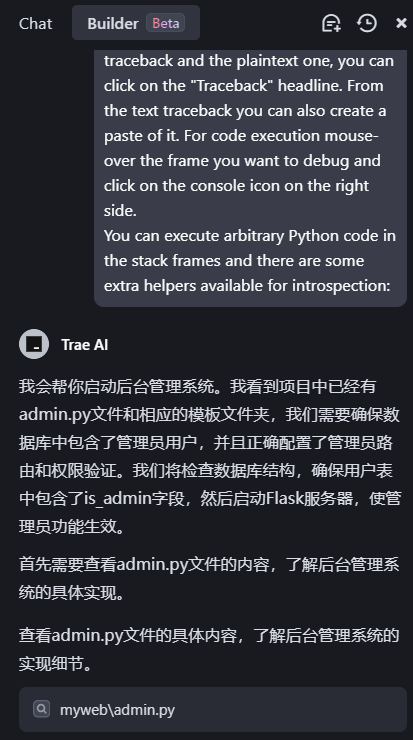Viewport: 413px width, 740px height.
Task: Close the Trae AI side panel
Action: click(401, 23)
